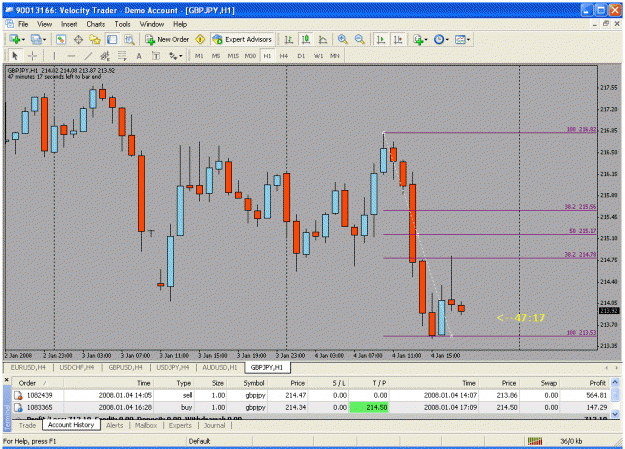Select the Vertical Line drawing tool

point(54,56)
